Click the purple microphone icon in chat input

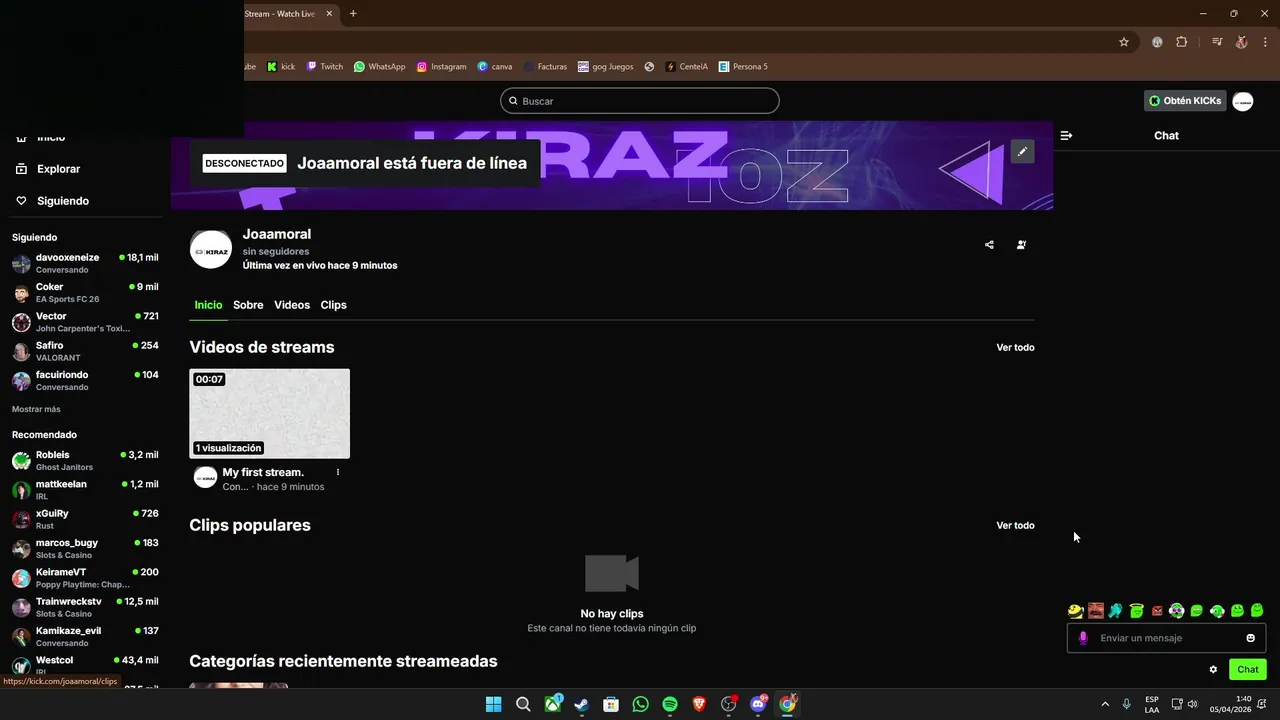pyautogui.click(x=1083, y=638)
